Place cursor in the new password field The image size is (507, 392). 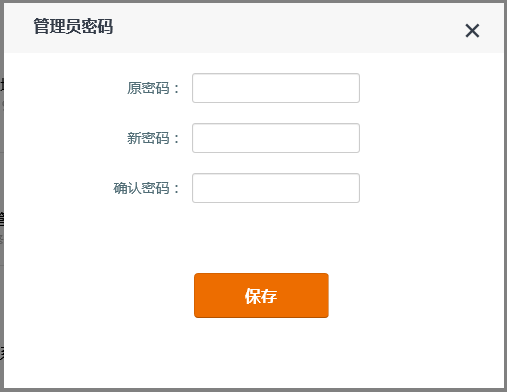276,138
